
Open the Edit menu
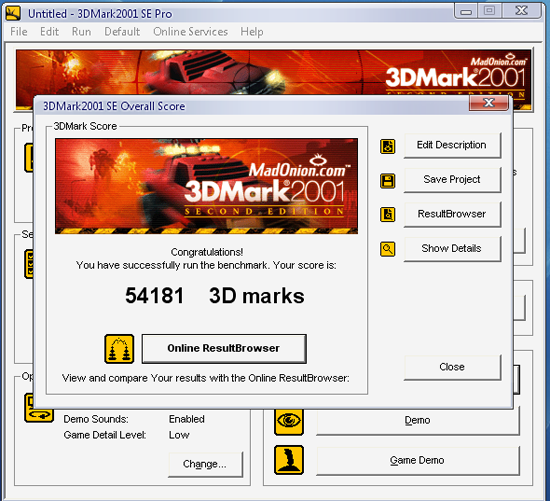(49, 32)
